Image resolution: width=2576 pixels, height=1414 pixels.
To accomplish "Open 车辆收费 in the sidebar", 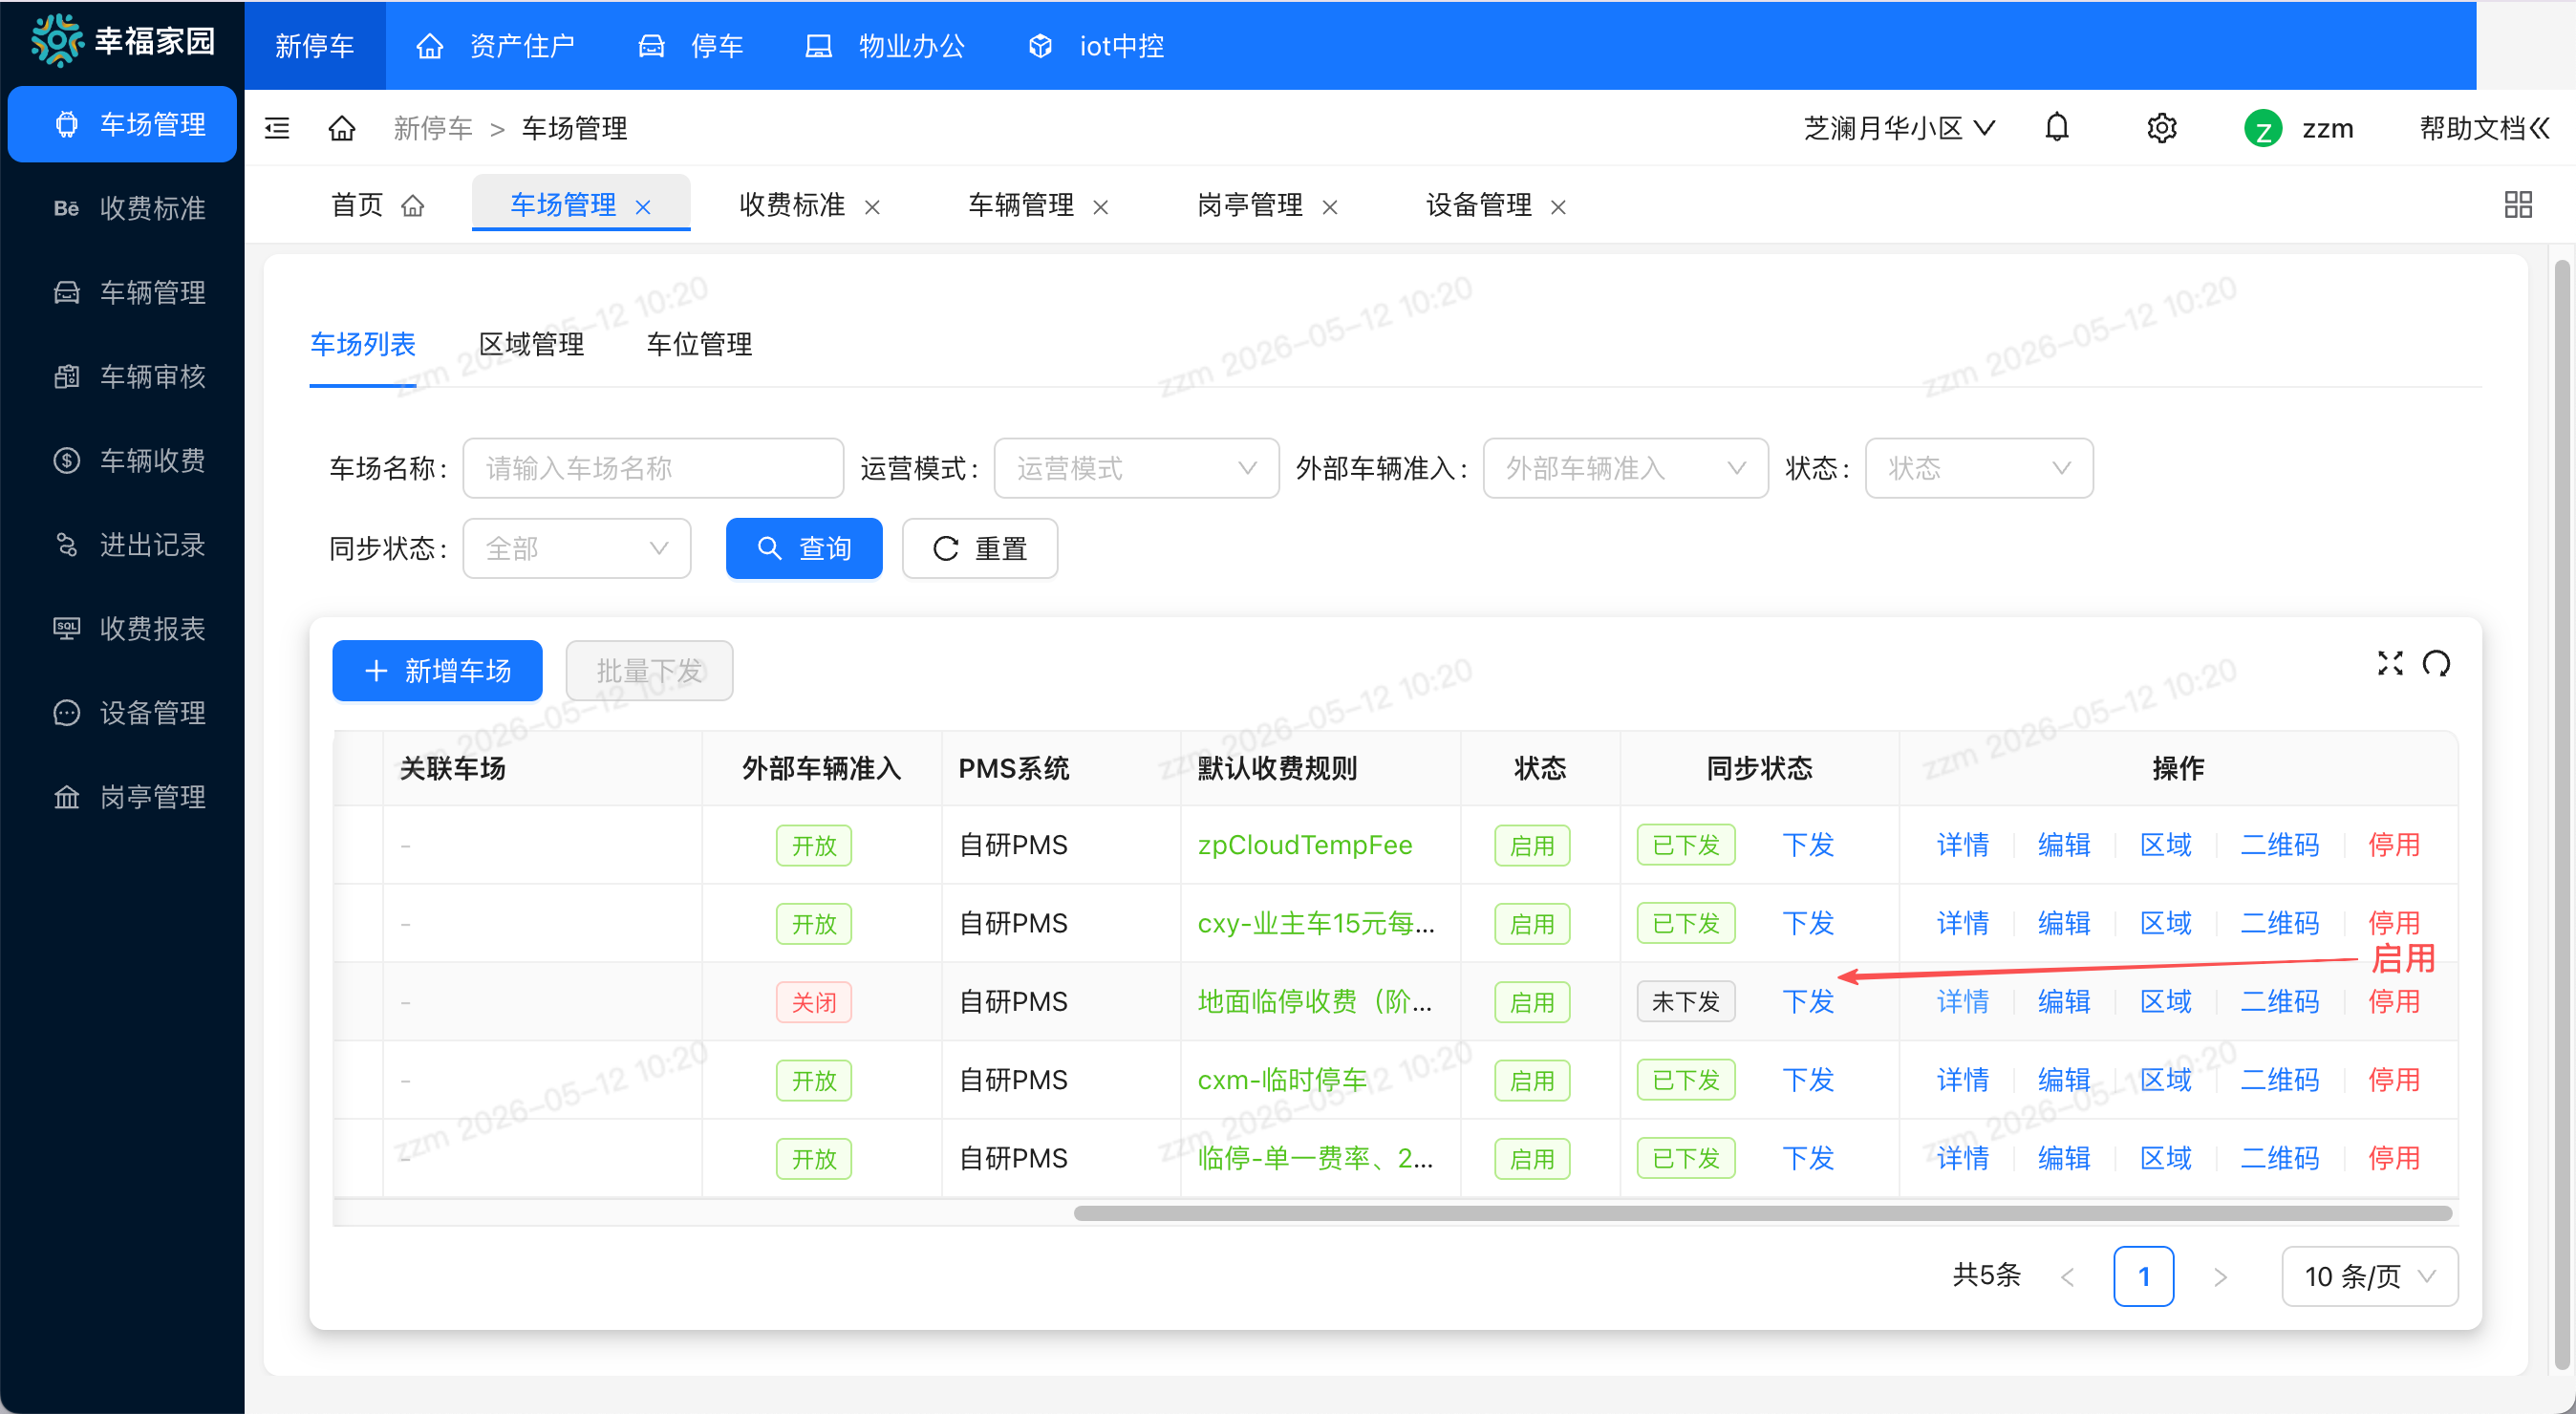I will 122,460.
